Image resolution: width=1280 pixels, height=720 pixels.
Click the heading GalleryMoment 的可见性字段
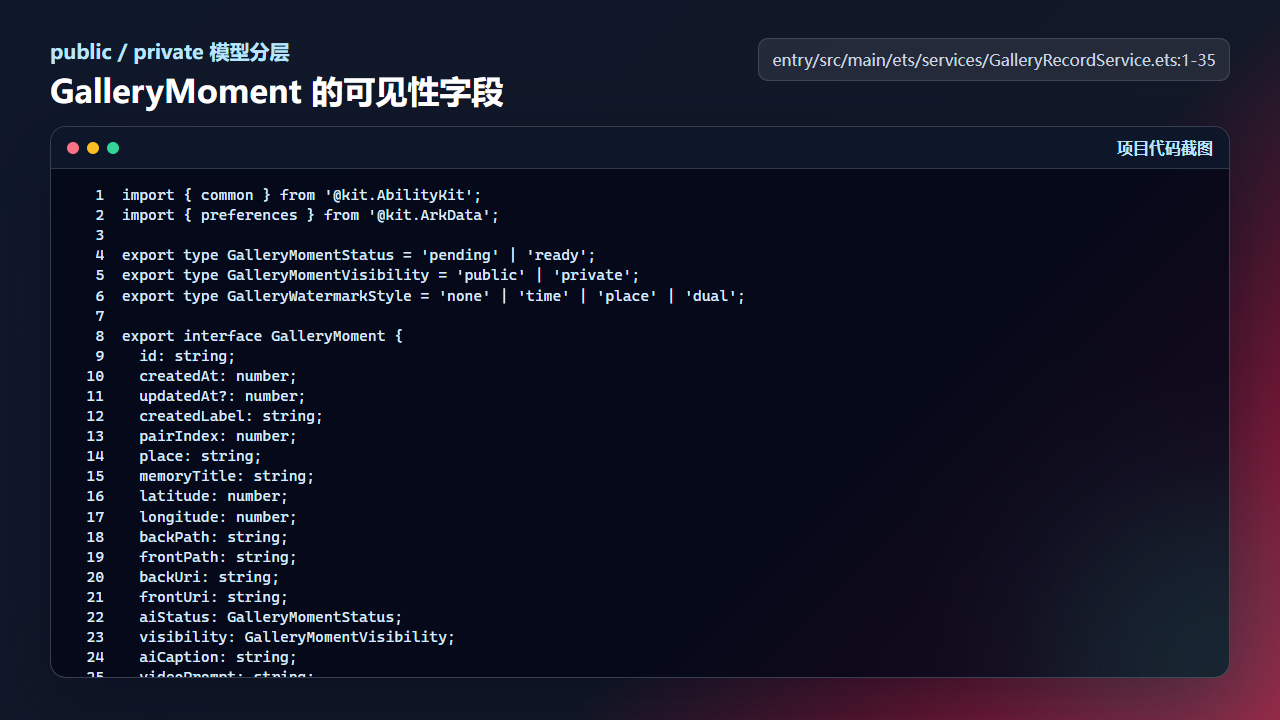tap(277, 92)
